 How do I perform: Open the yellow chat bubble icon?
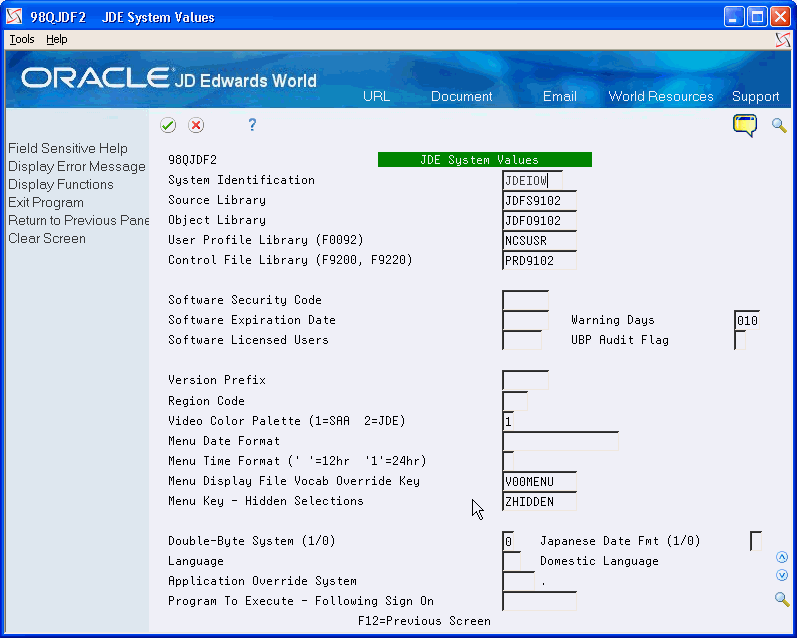coord(745,125)
